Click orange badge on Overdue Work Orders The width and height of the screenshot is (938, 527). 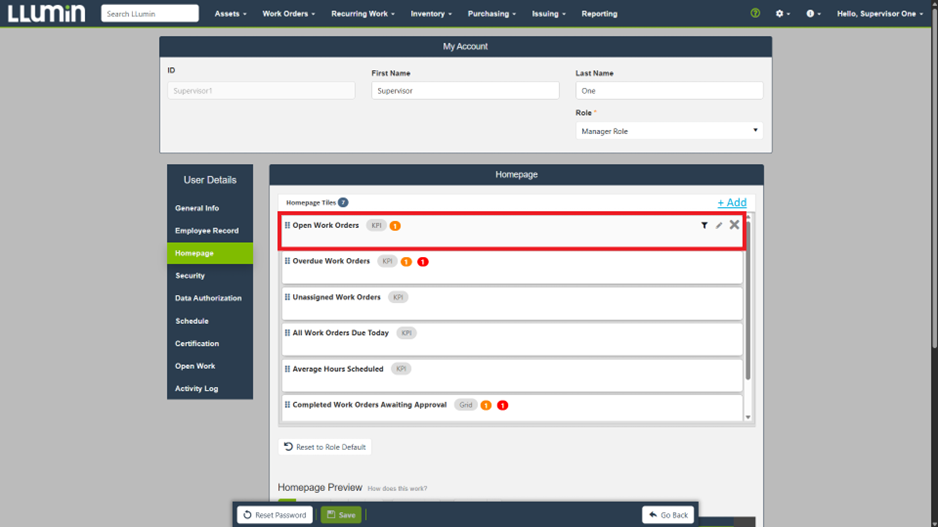[x=406, y=262]
